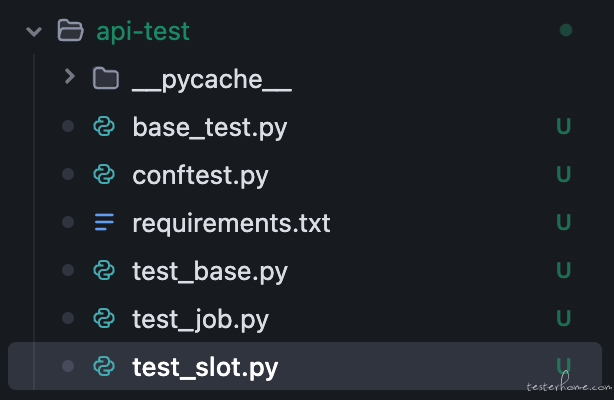Click the text file icon beside requirements.txt
The height and width of the screenshot is (400, 614).
[104, 222]
